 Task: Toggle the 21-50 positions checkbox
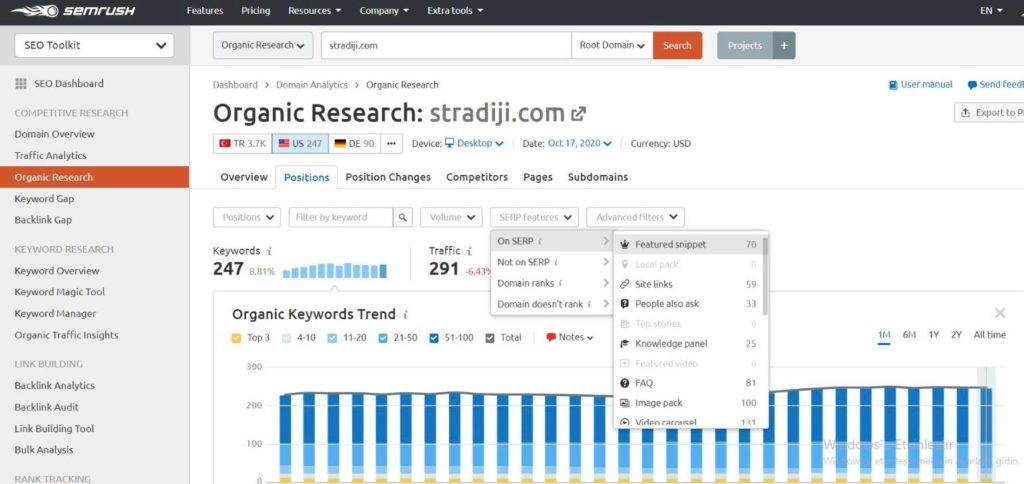(x=384, y=338)
